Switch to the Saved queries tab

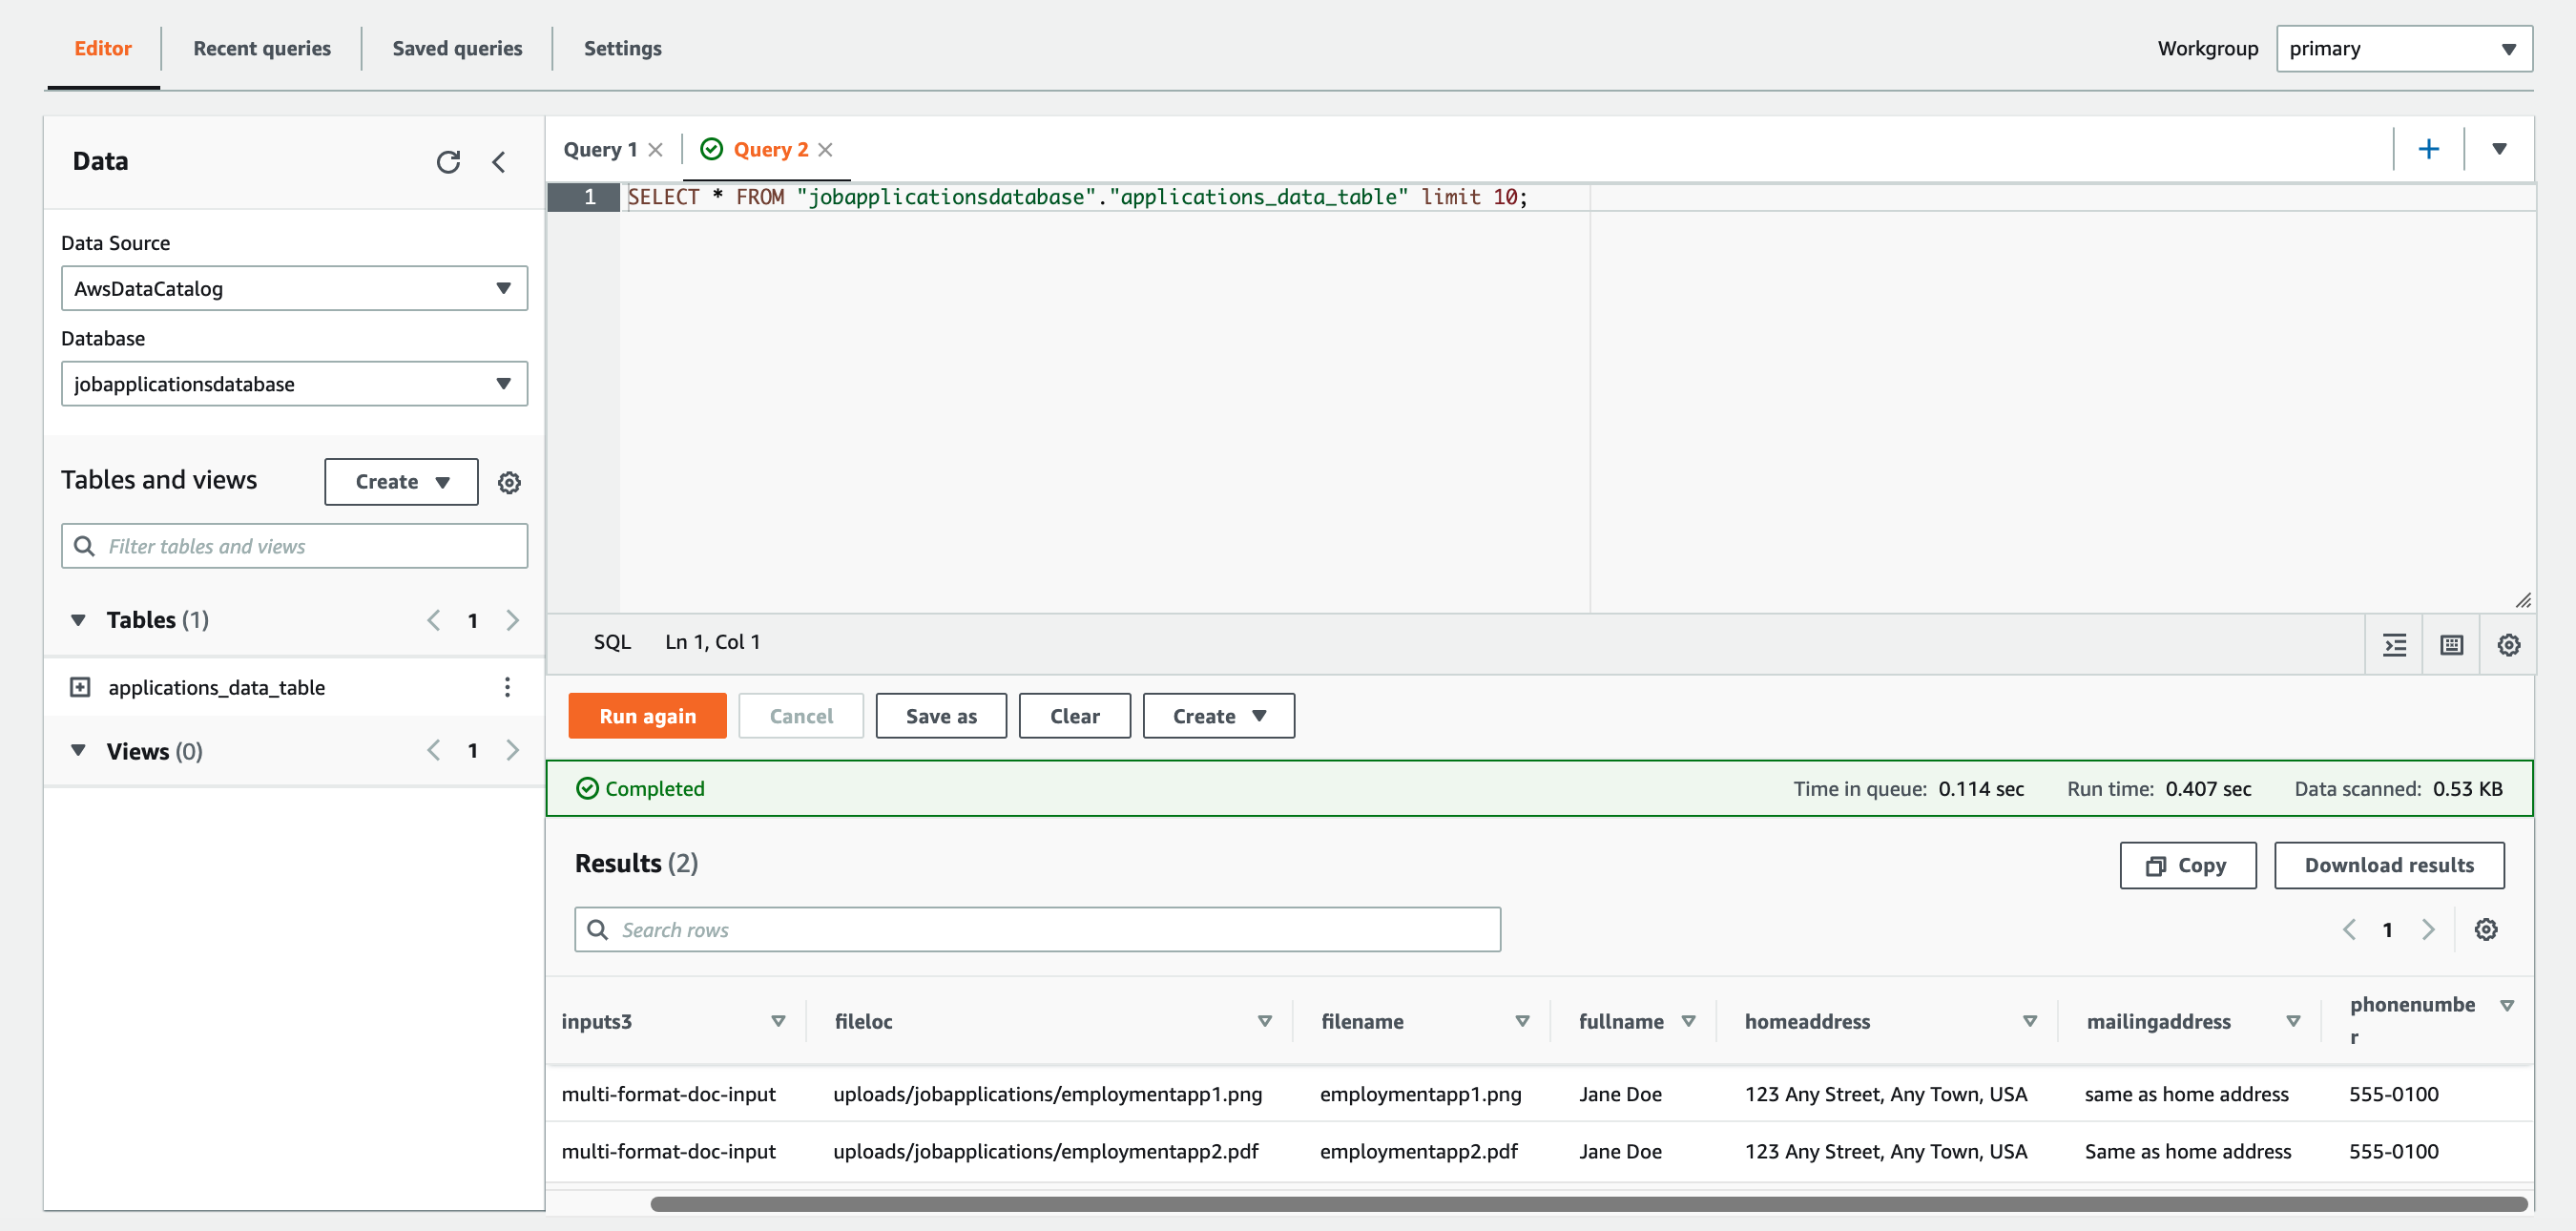pyautogui.click(x=457, y=49)
